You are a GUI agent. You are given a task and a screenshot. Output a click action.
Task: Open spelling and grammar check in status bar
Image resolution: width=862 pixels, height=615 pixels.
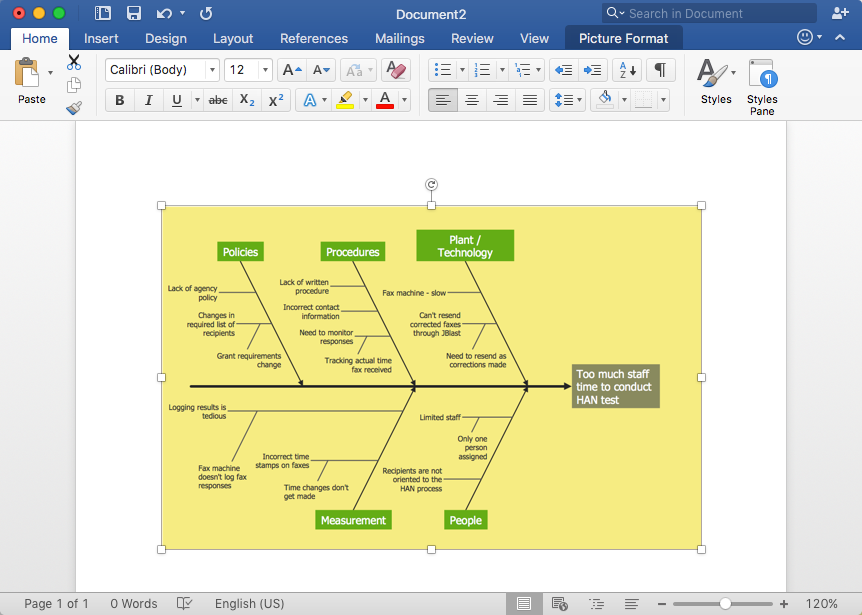click(184, 603)
